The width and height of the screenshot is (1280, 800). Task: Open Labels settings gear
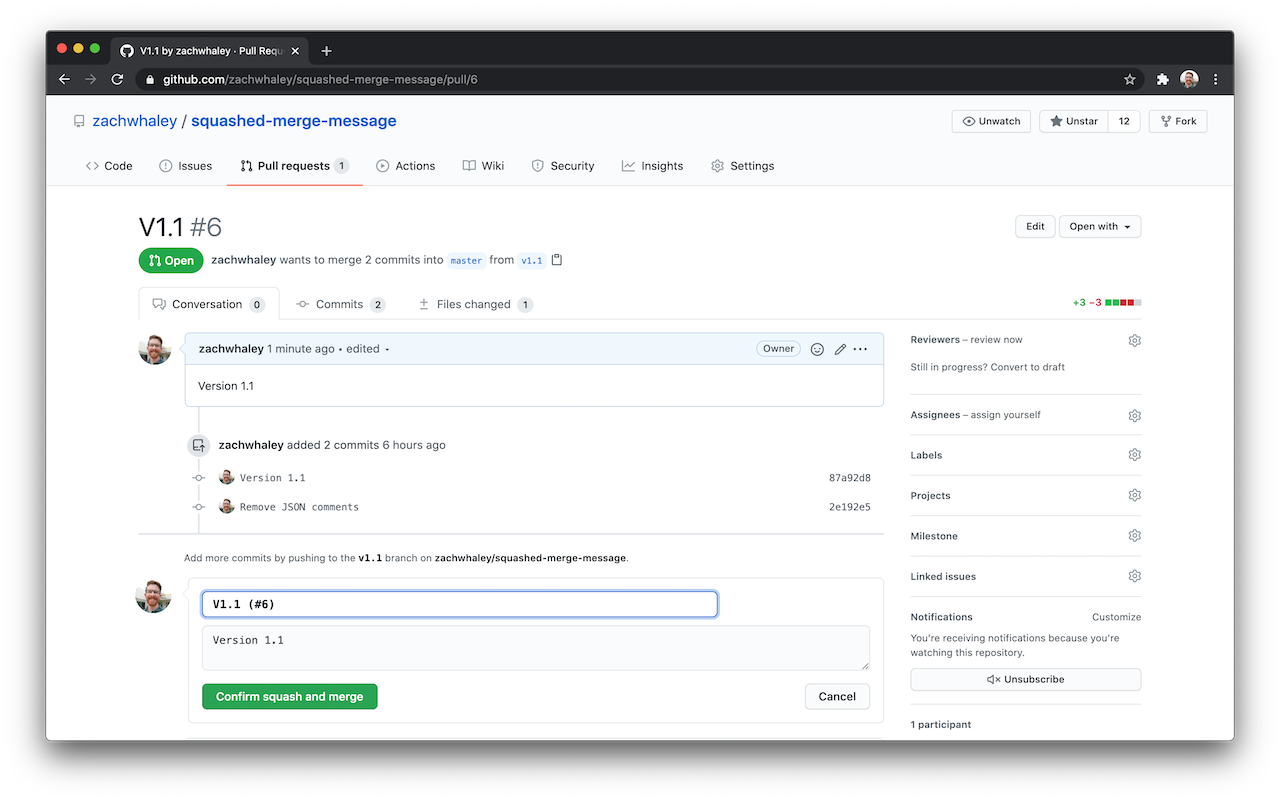pyautogui.click(x=1135, y=455)
